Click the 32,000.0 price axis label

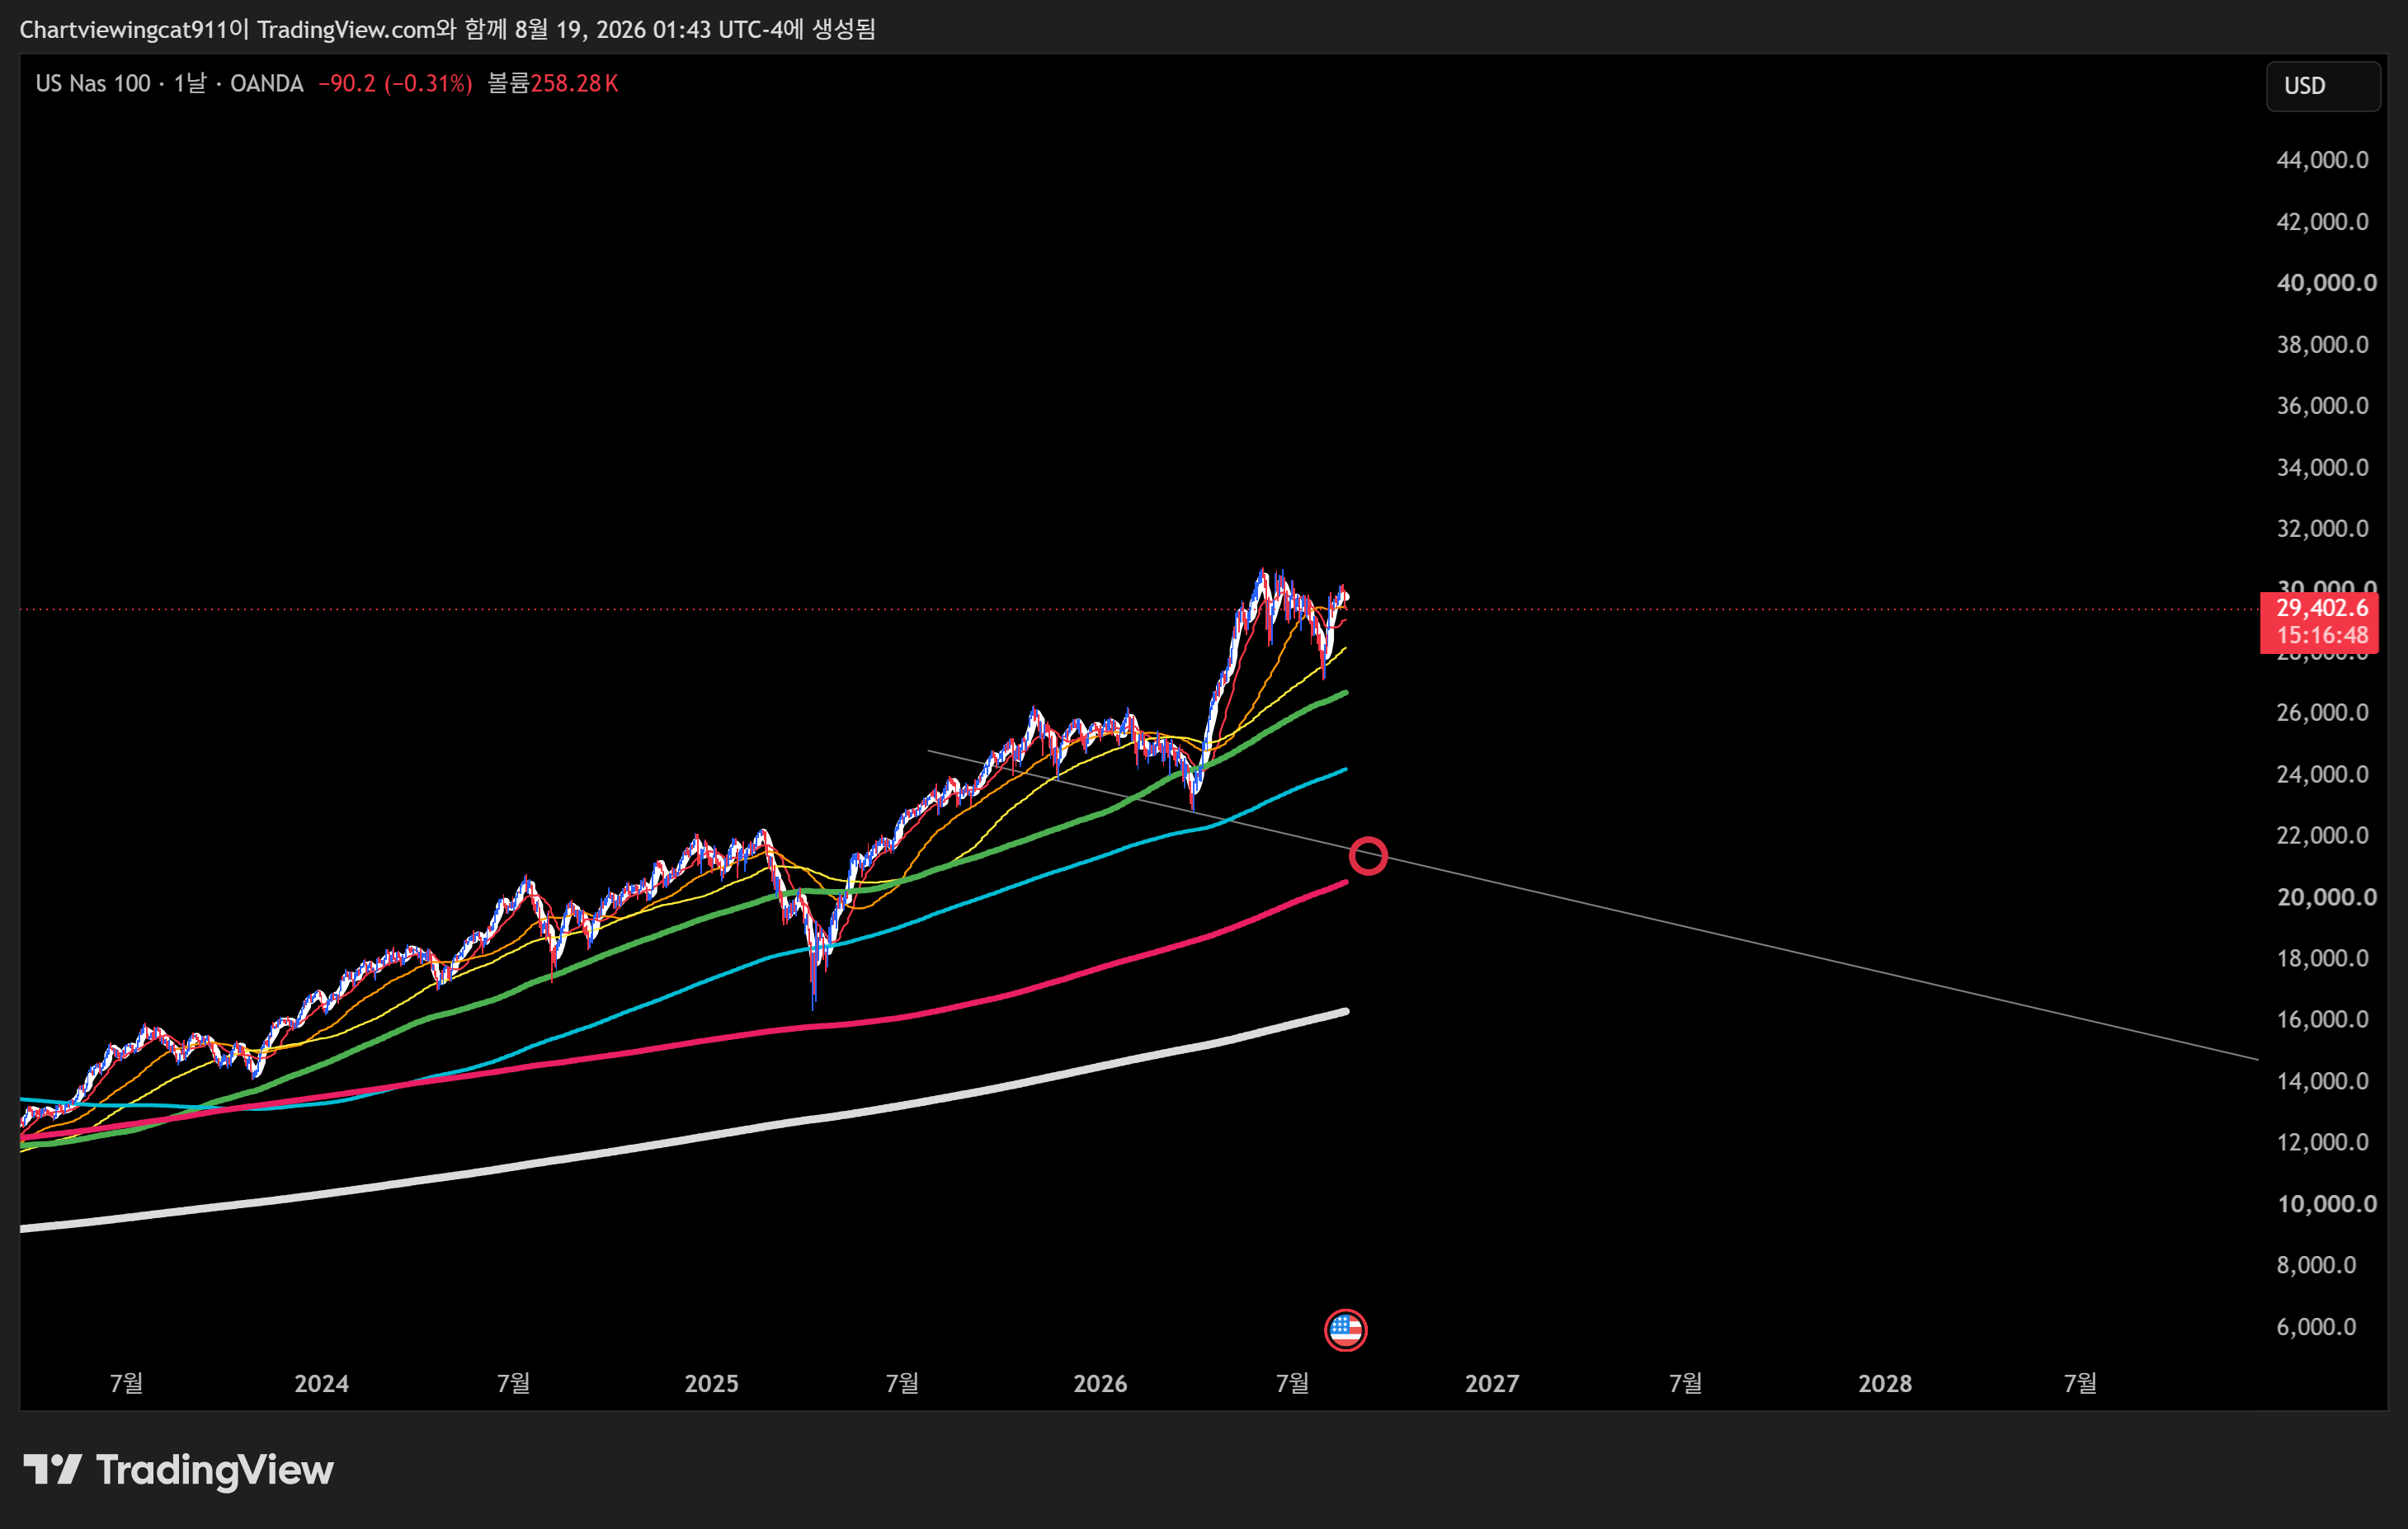tap(2322, 529)
